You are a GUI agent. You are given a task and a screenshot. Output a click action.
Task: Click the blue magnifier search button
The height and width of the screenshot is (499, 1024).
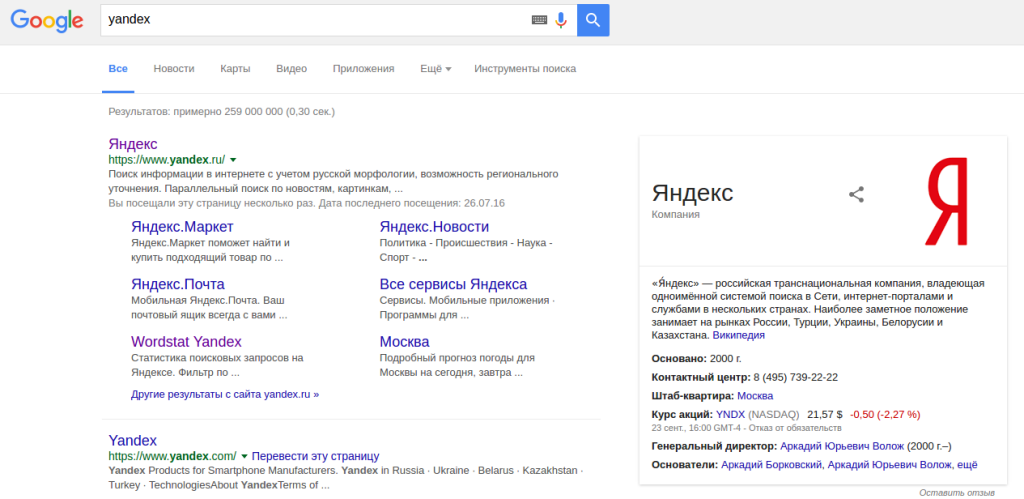click(x=593, y=20)
